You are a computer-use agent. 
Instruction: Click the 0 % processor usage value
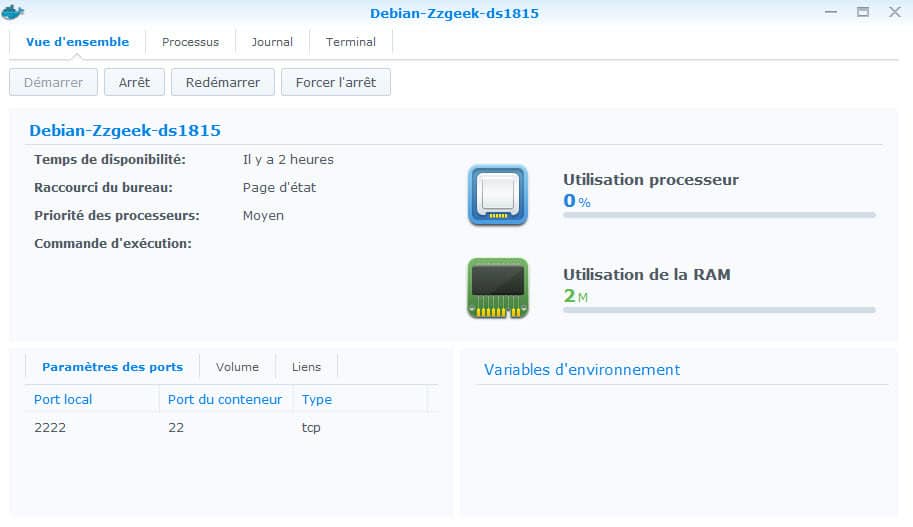pyautogui.click(x=577, y=201)
